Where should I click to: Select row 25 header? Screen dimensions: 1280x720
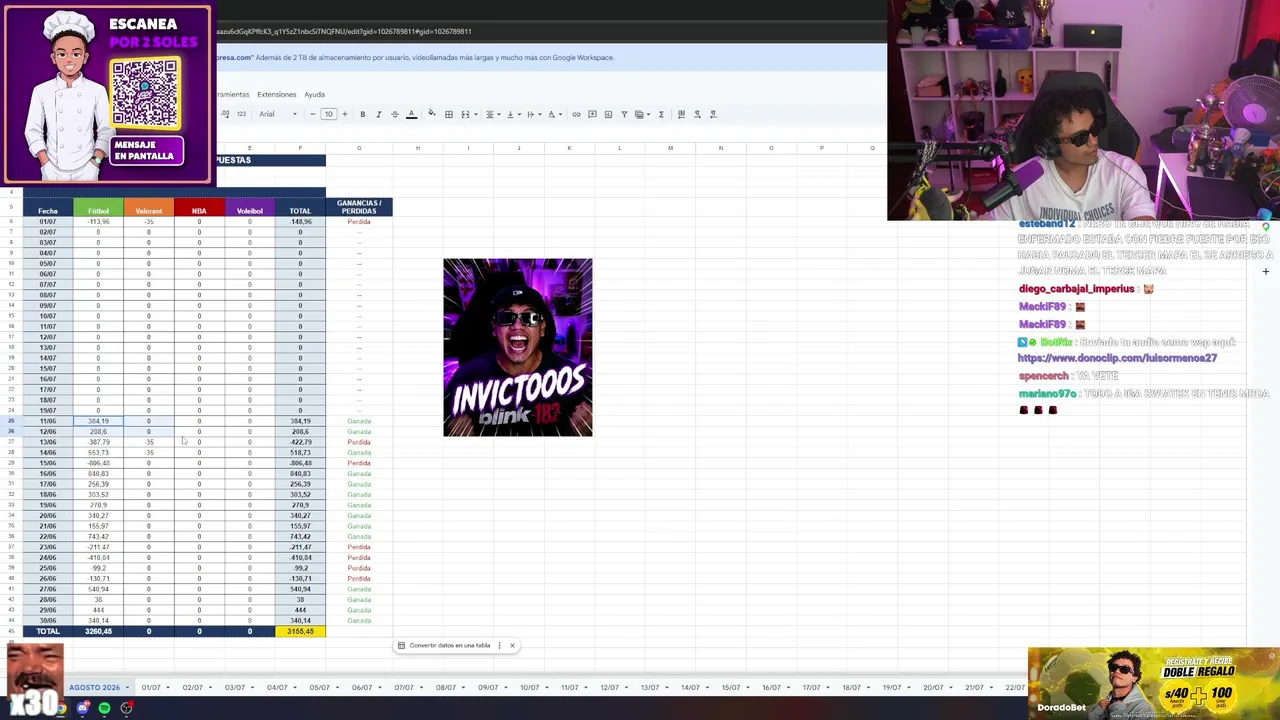(11, 421)
